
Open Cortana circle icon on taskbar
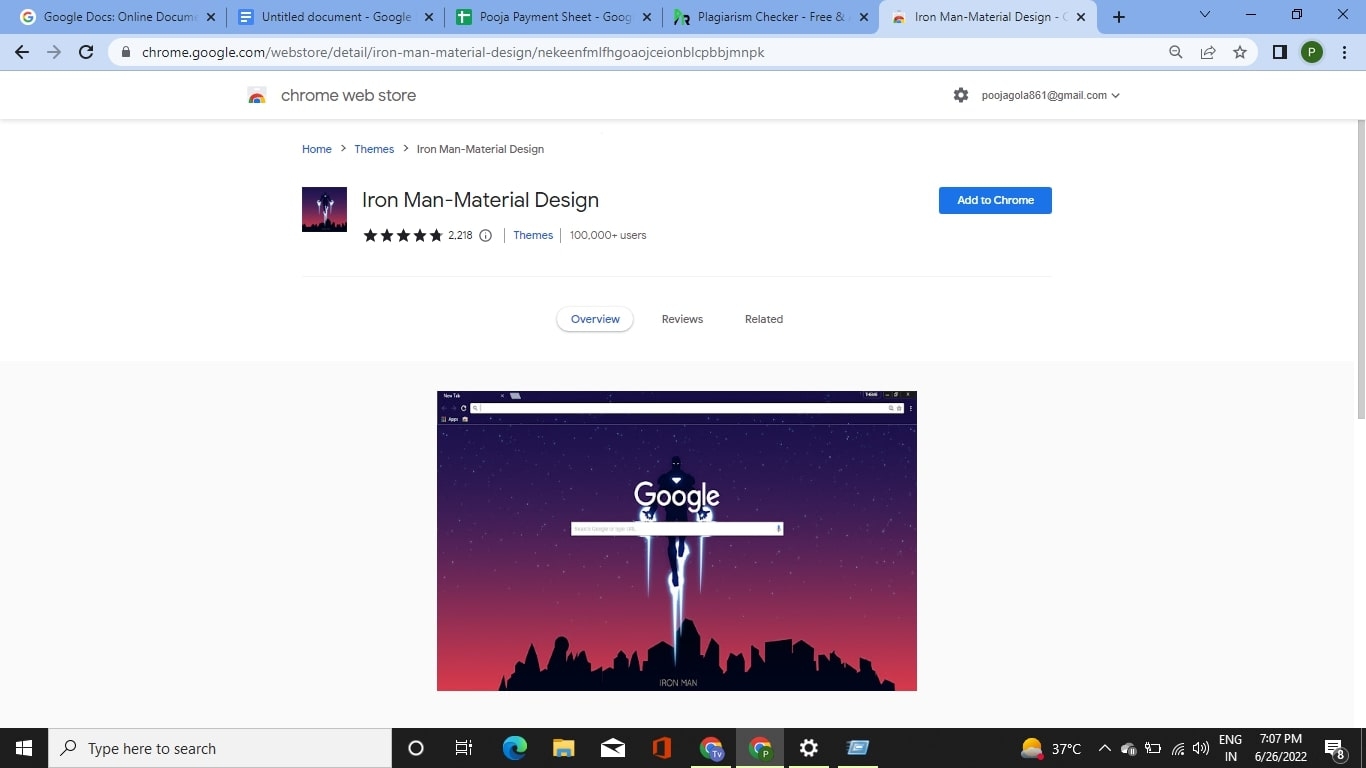coord(416,748)
